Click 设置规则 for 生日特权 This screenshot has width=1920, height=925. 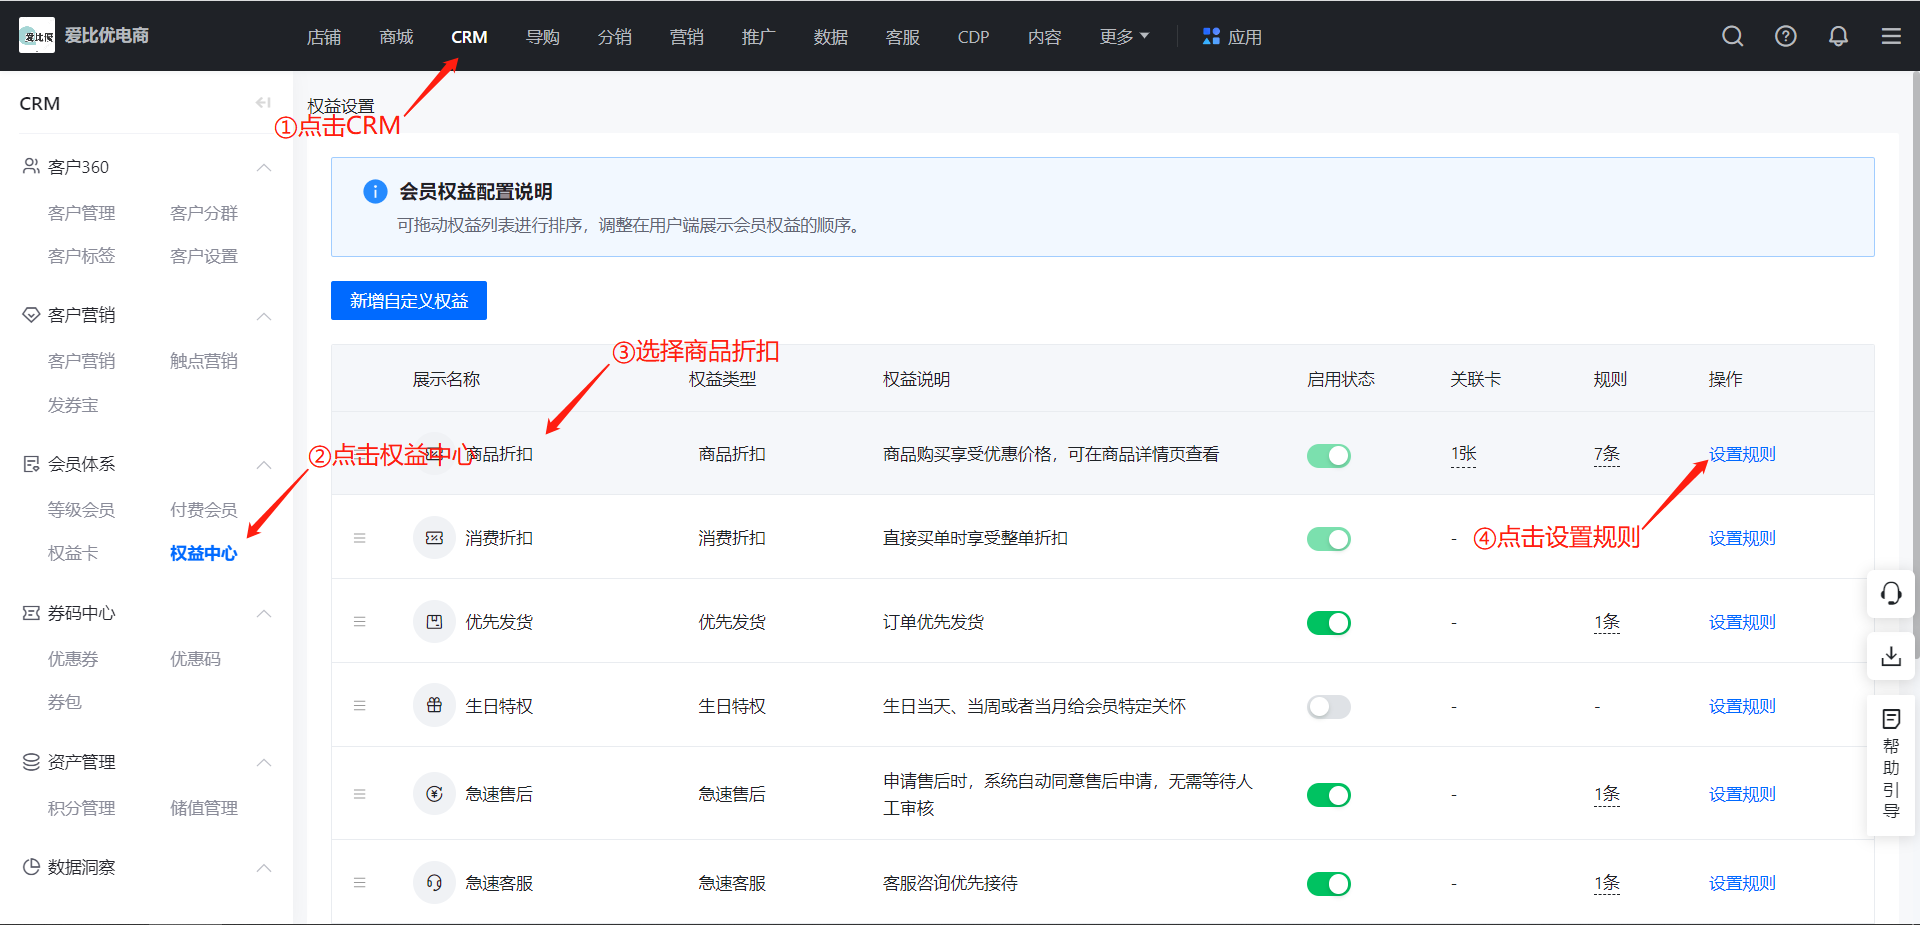click(x=1742, y=706)
